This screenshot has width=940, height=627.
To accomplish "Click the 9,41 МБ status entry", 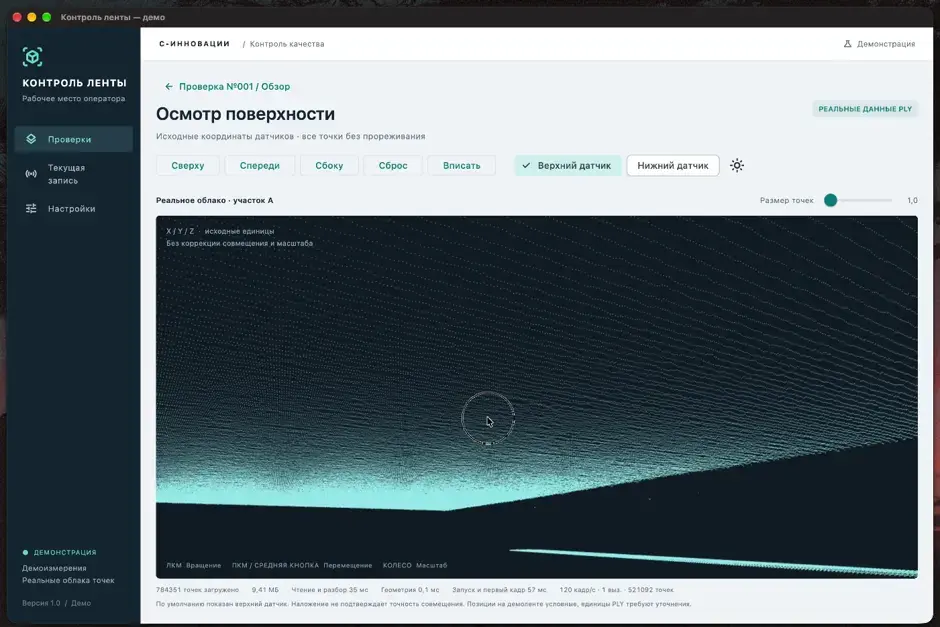I will coord(265,590).
